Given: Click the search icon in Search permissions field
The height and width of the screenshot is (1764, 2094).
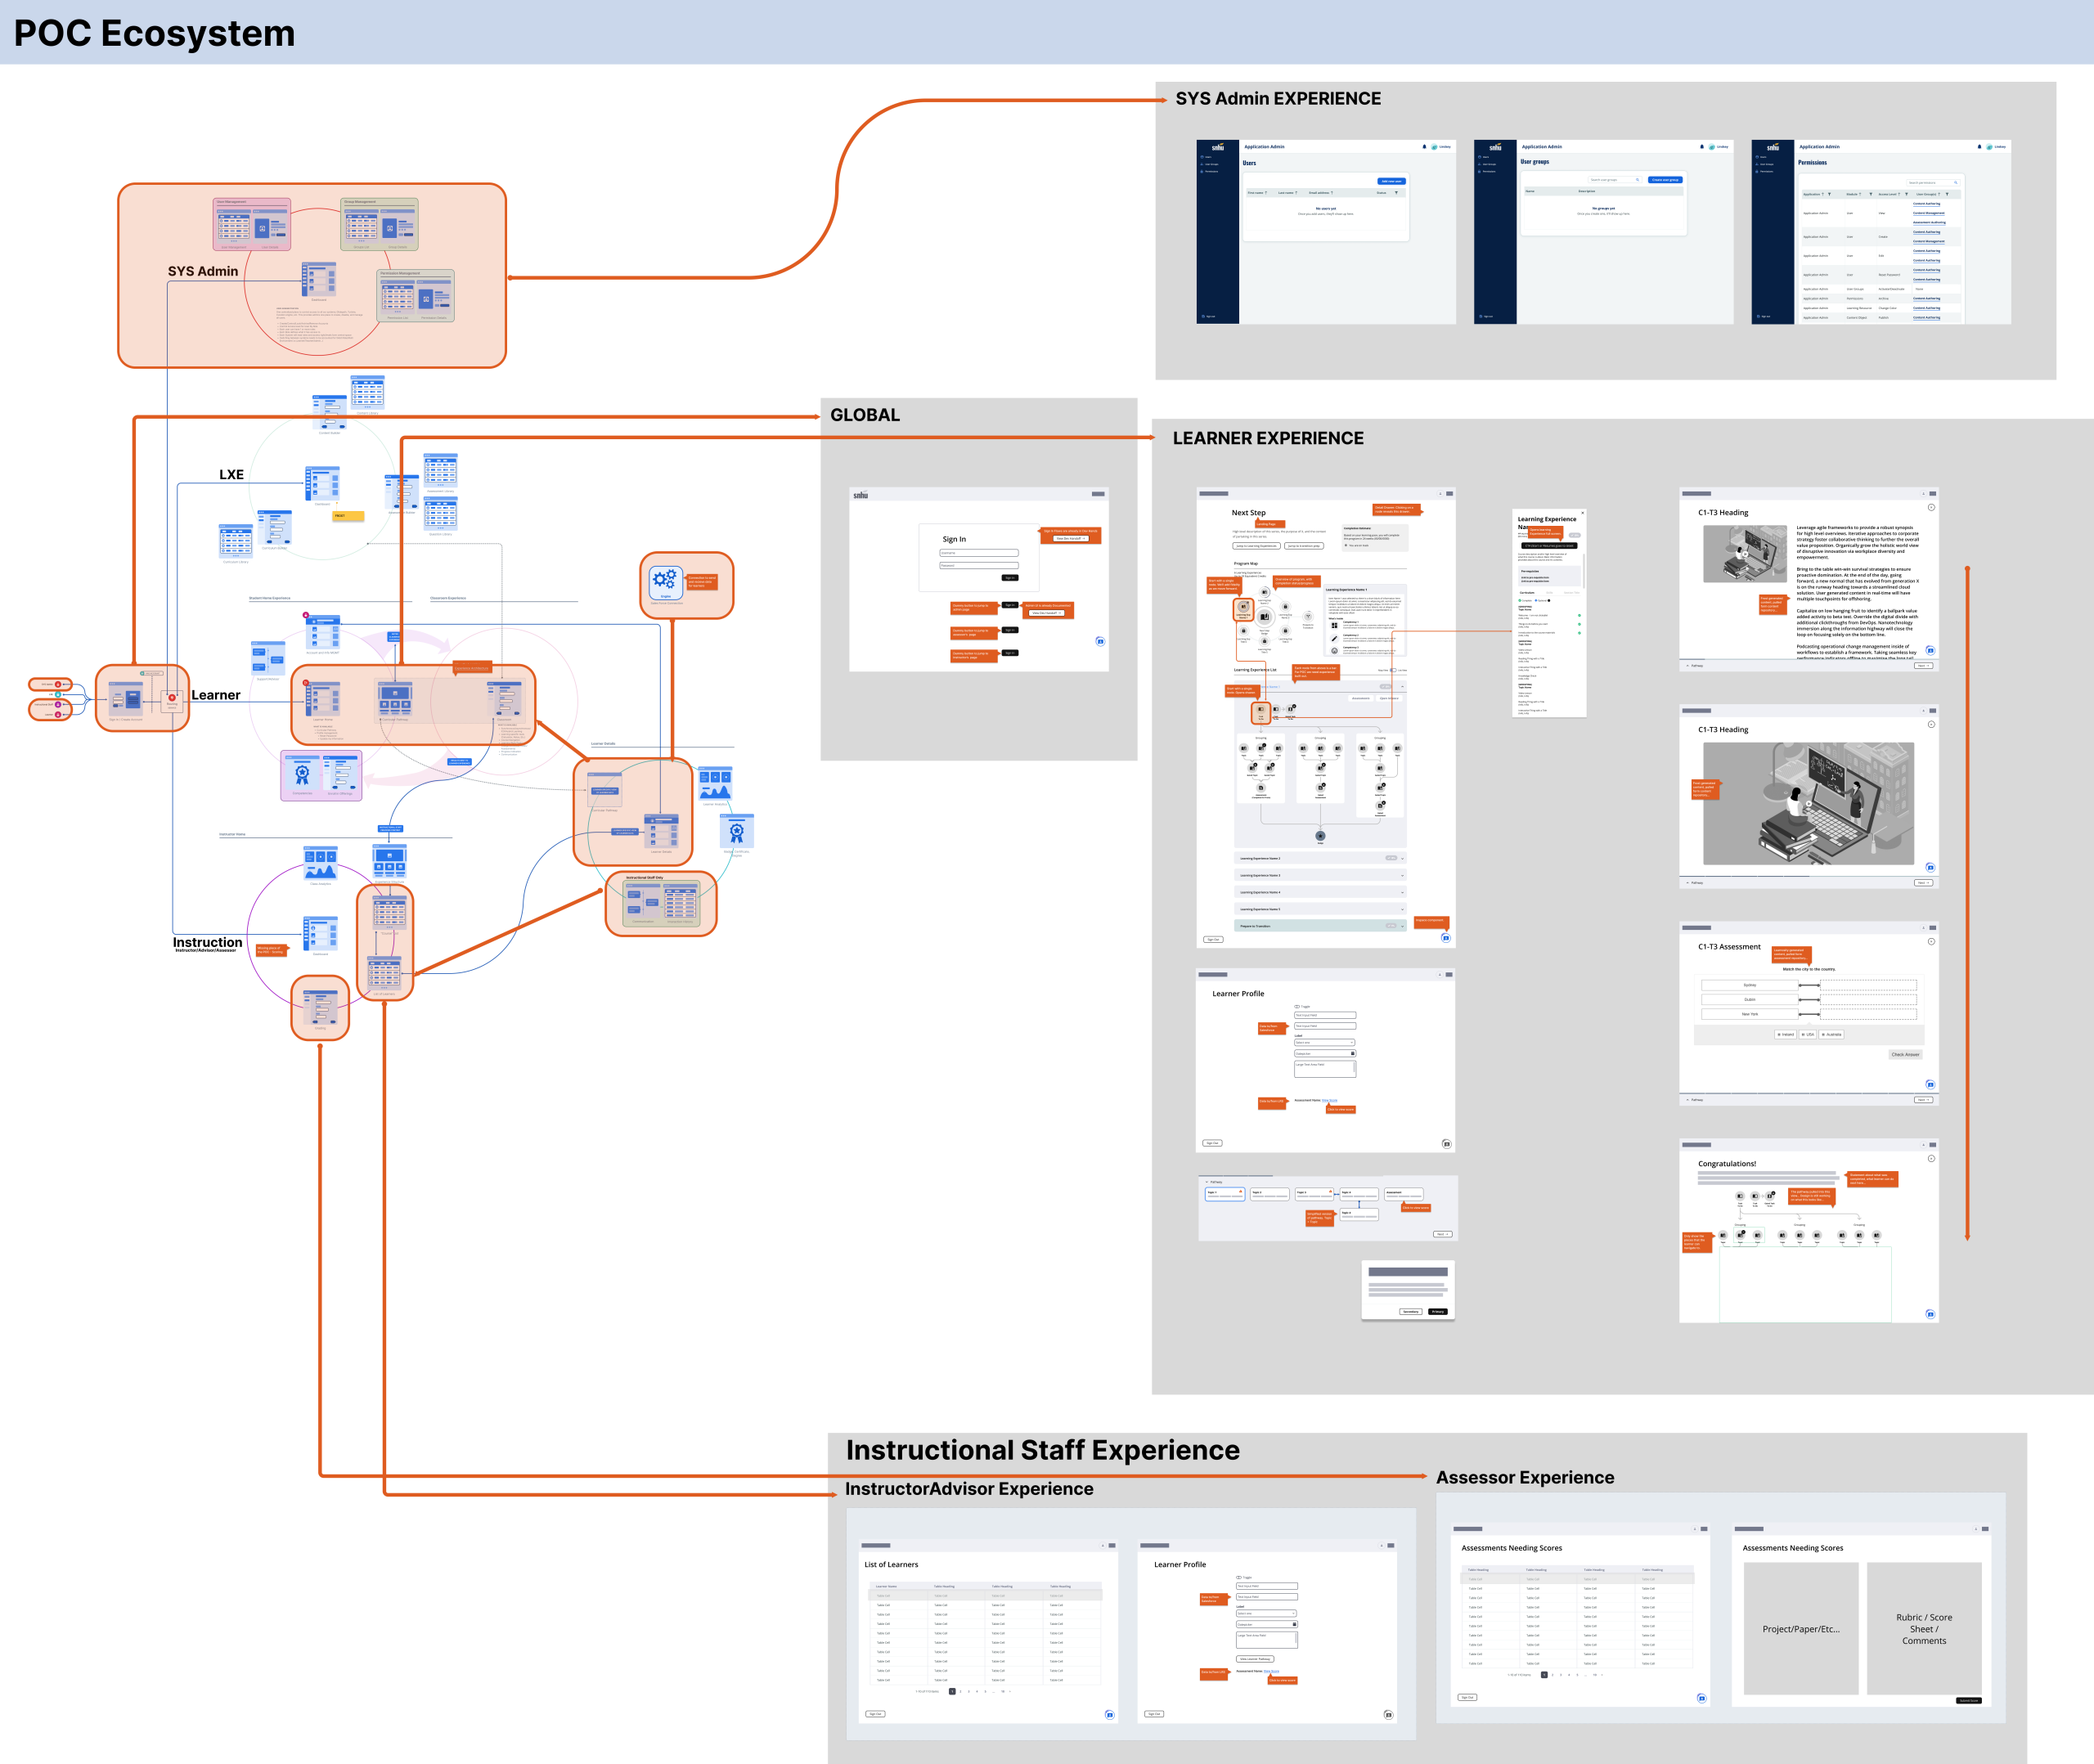Looking at the screenshot, I should click(1956, 183).
